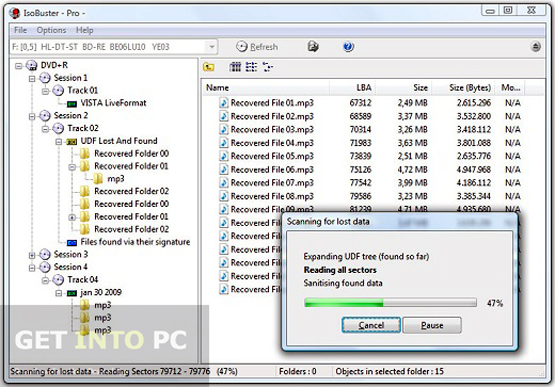Click byte size 3.418.112
Viewport: 555px width, 387px height.
pos(474,130)
